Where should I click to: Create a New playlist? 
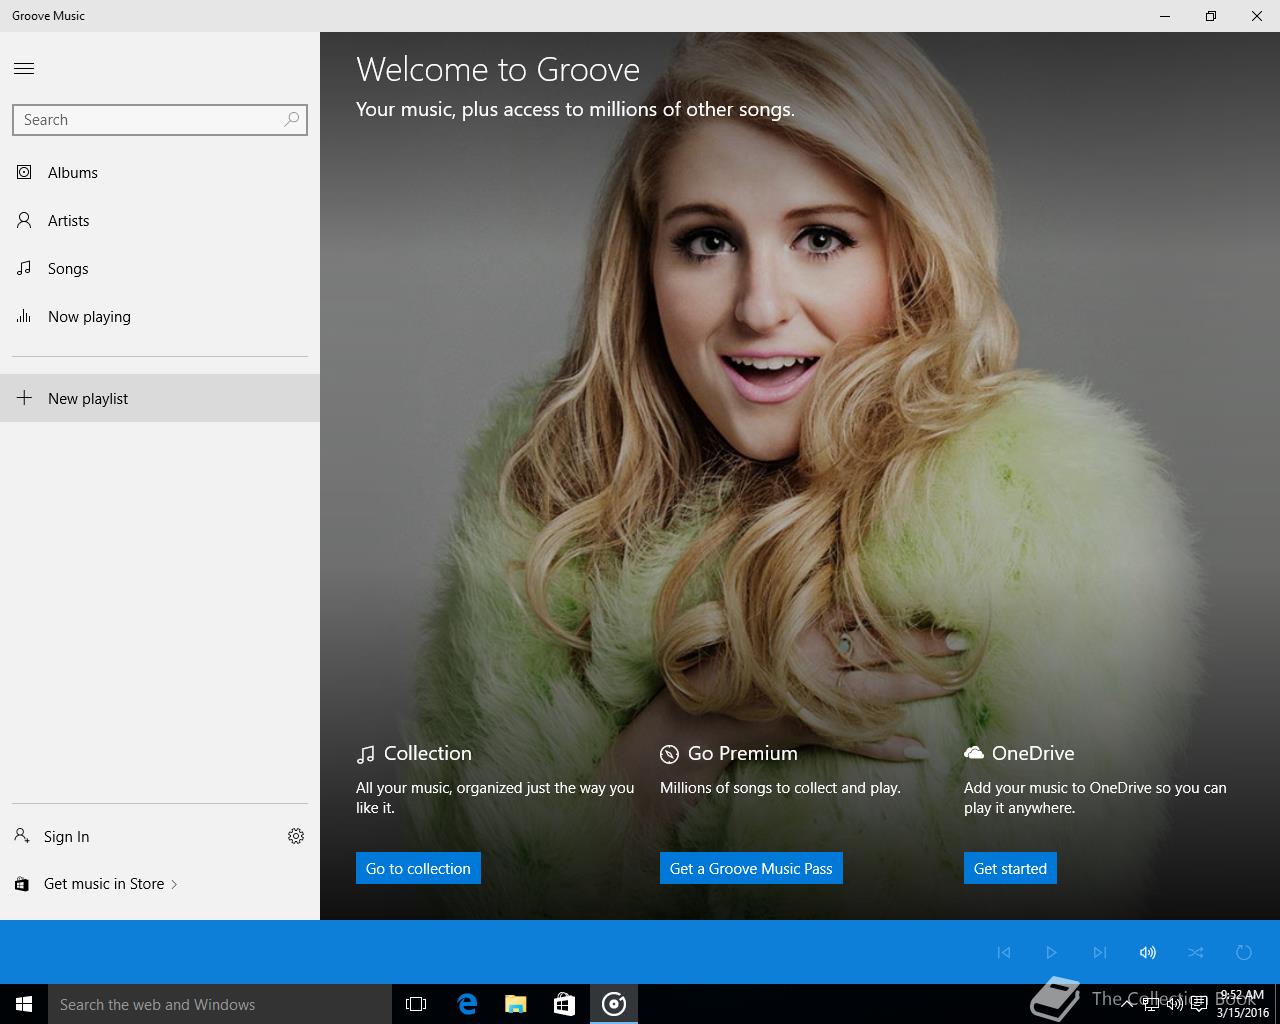tap(160, 398)
